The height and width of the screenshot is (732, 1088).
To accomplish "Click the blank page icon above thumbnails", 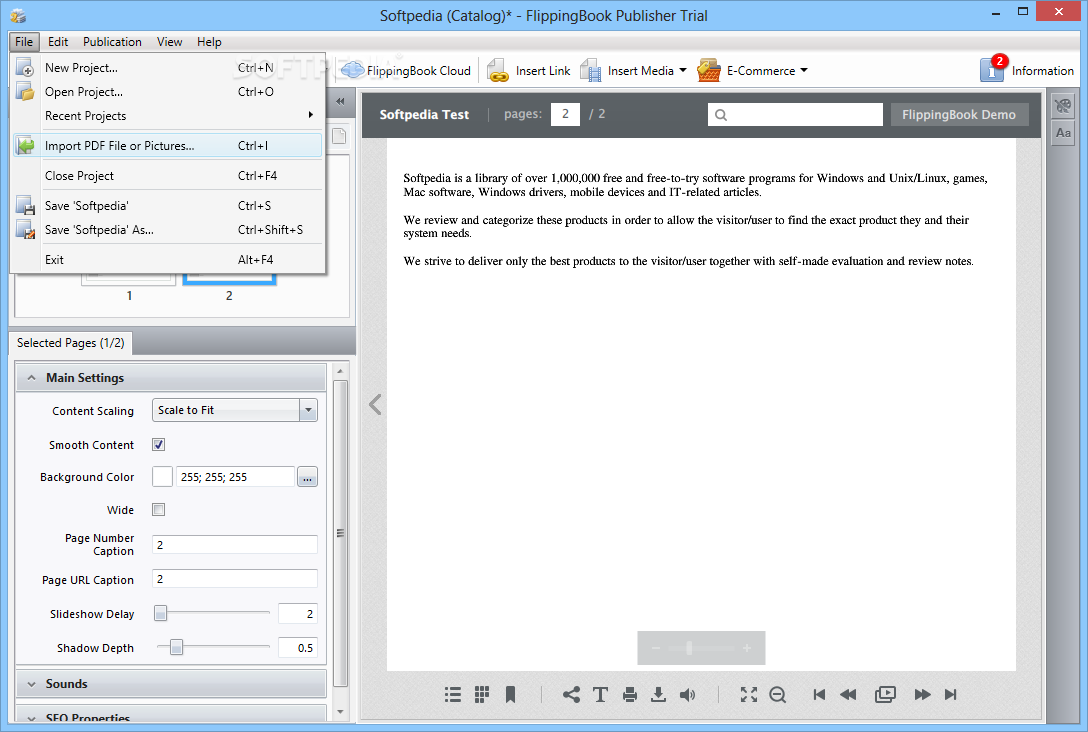I will tap(339, 136).
